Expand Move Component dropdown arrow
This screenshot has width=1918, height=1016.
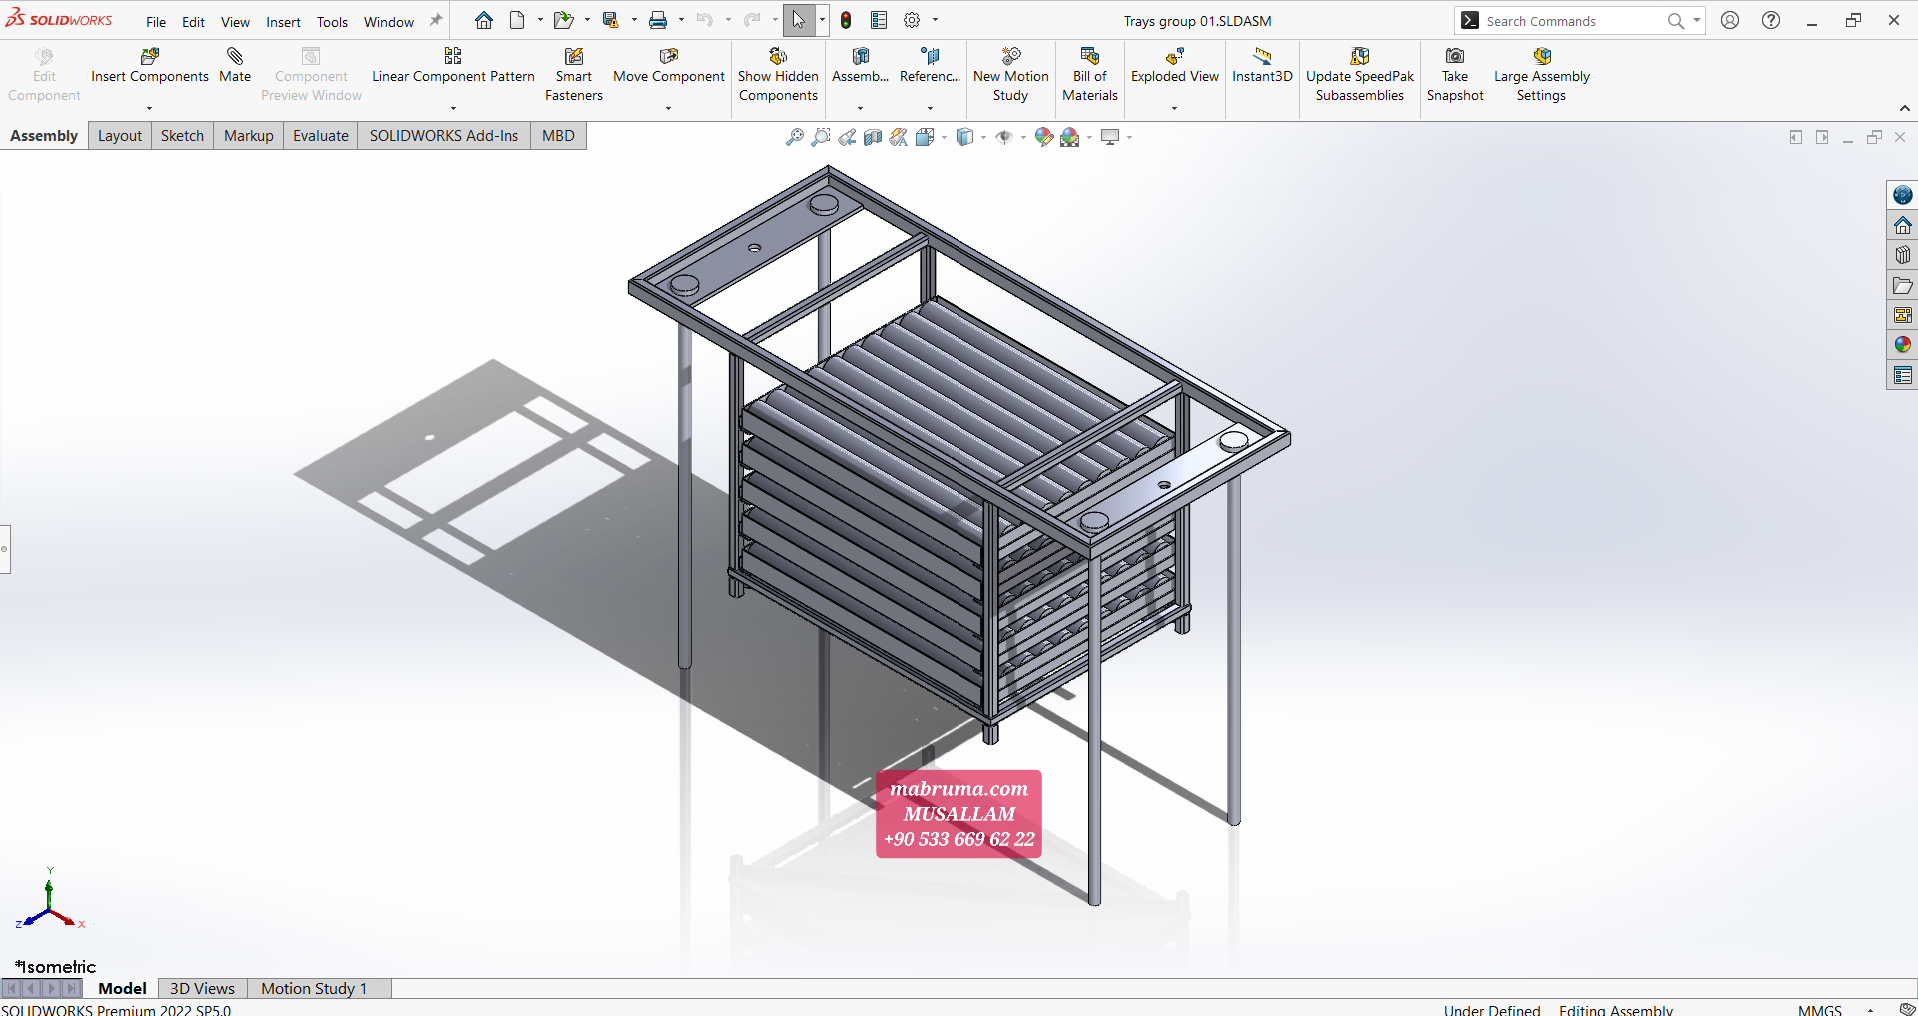click(668, 108)
